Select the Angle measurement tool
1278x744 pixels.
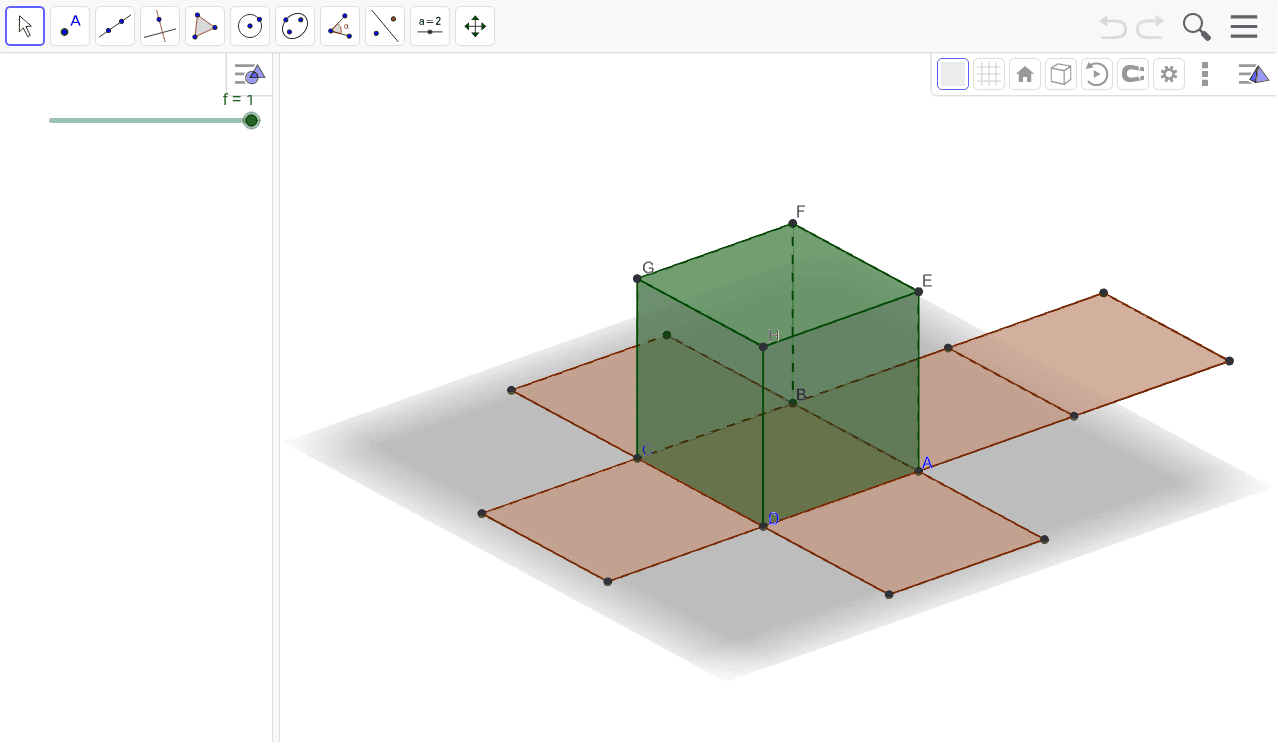tap(339, 26)
